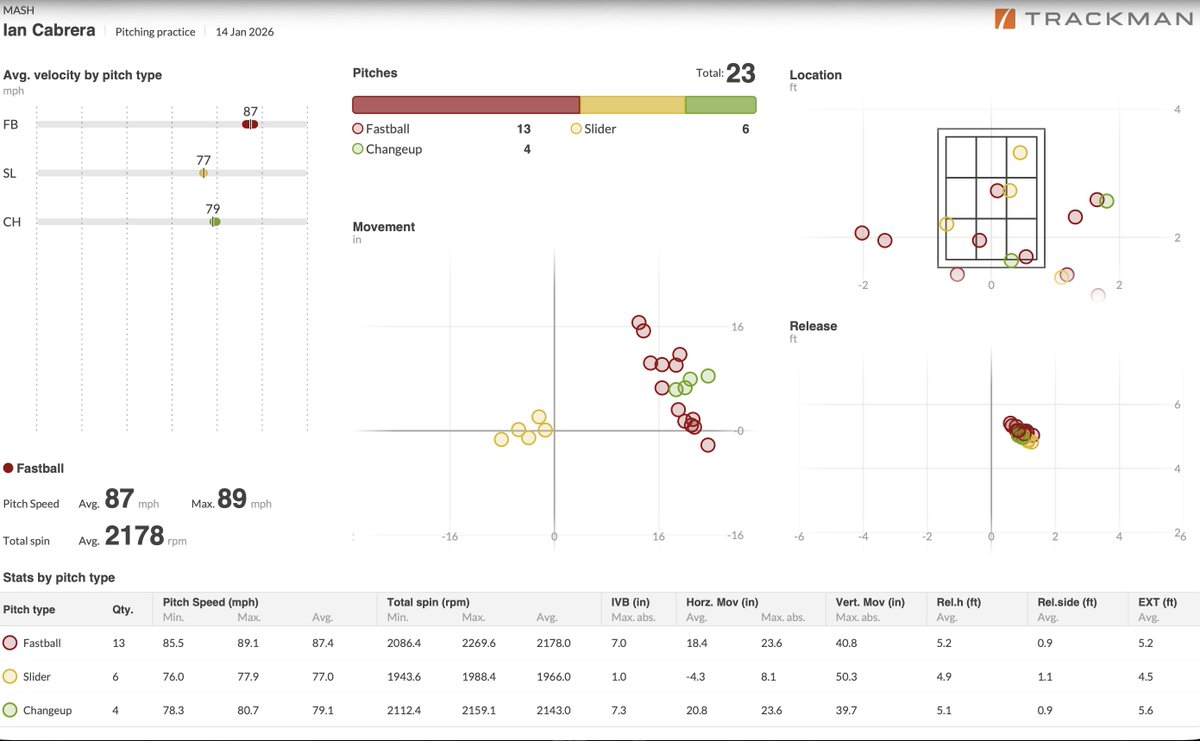This screenshot has width=1200, height=741.
Task: Click the Horz. Mov (in) column header
Action: [x=722, y=602]
